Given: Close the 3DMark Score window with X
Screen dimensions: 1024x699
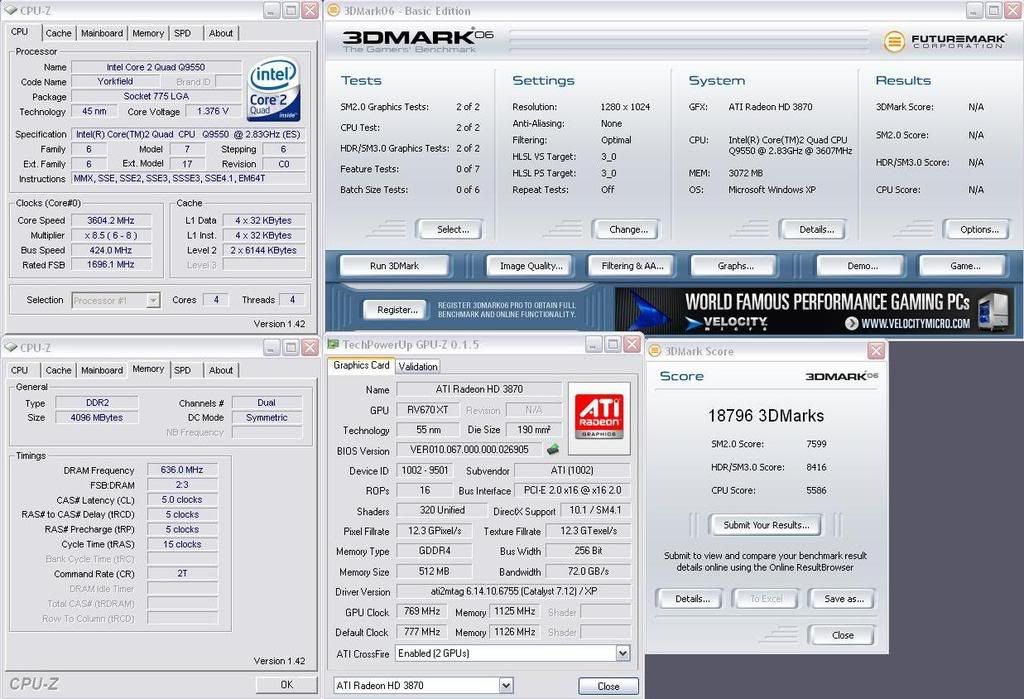Looking at the screenshot, I should [x=876, y=351].
